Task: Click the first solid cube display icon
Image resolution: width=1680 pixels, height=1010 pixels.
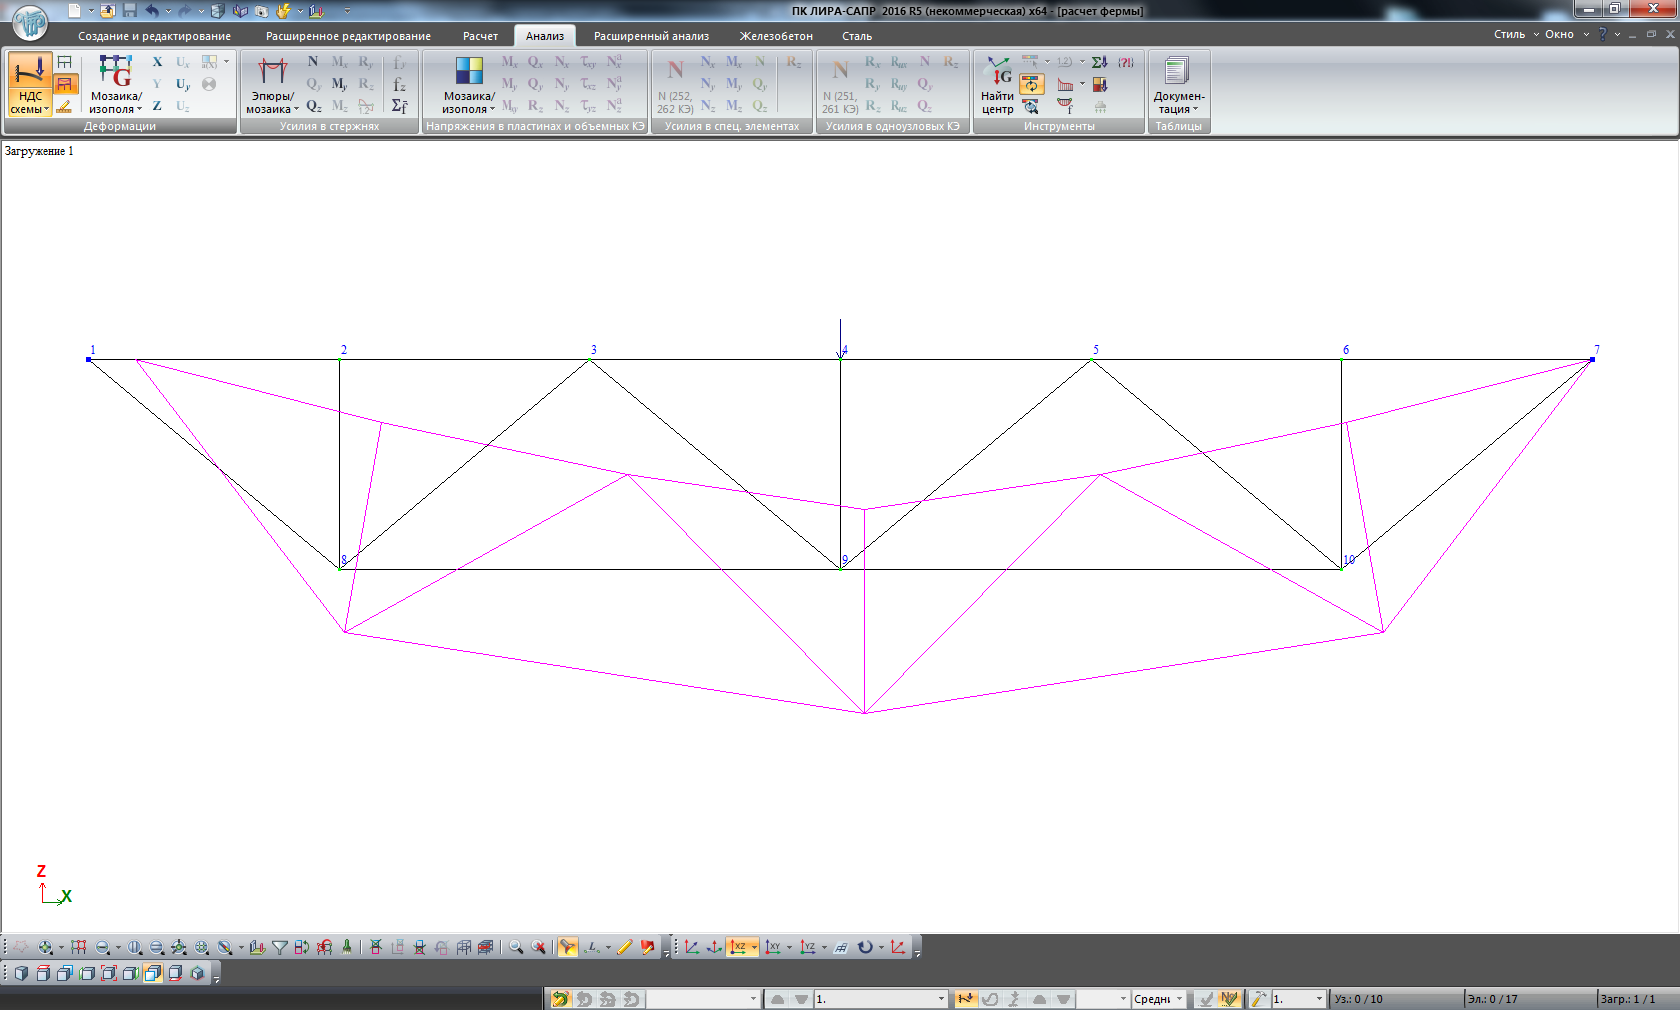Action: pos(21,973)
